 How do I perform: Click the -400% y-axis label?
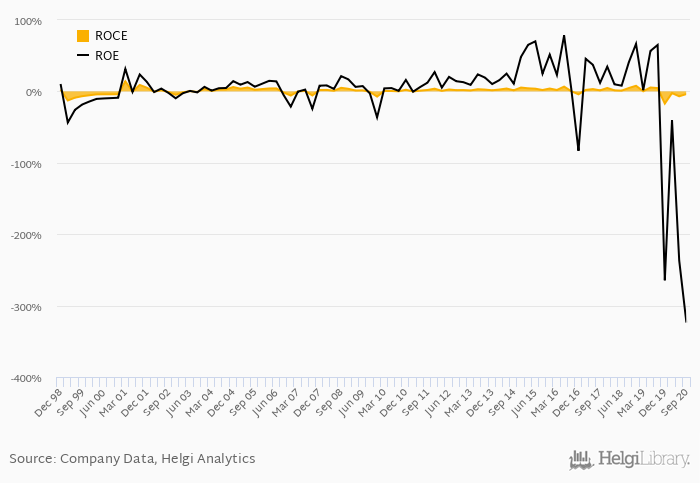coord(26,378)
